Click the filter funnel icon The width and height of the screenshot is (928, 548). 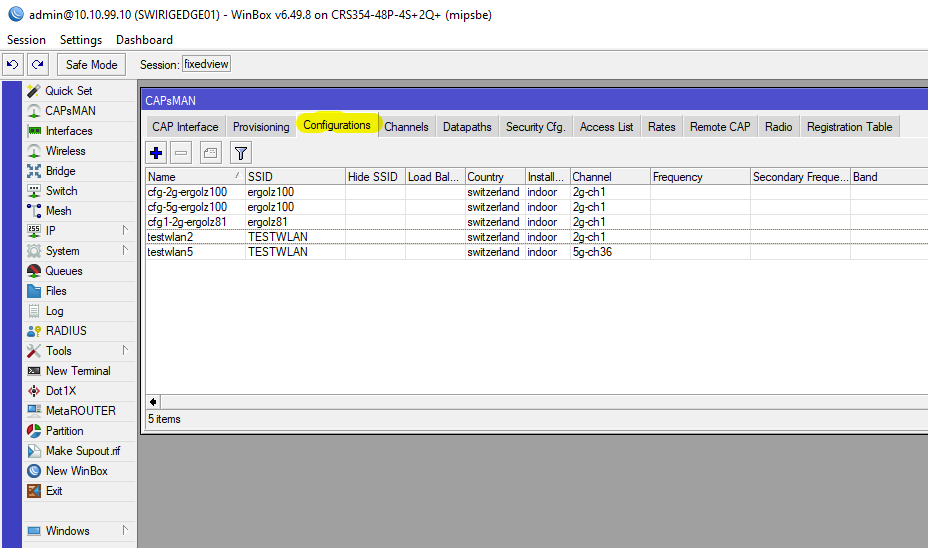(x=240, y=153)
